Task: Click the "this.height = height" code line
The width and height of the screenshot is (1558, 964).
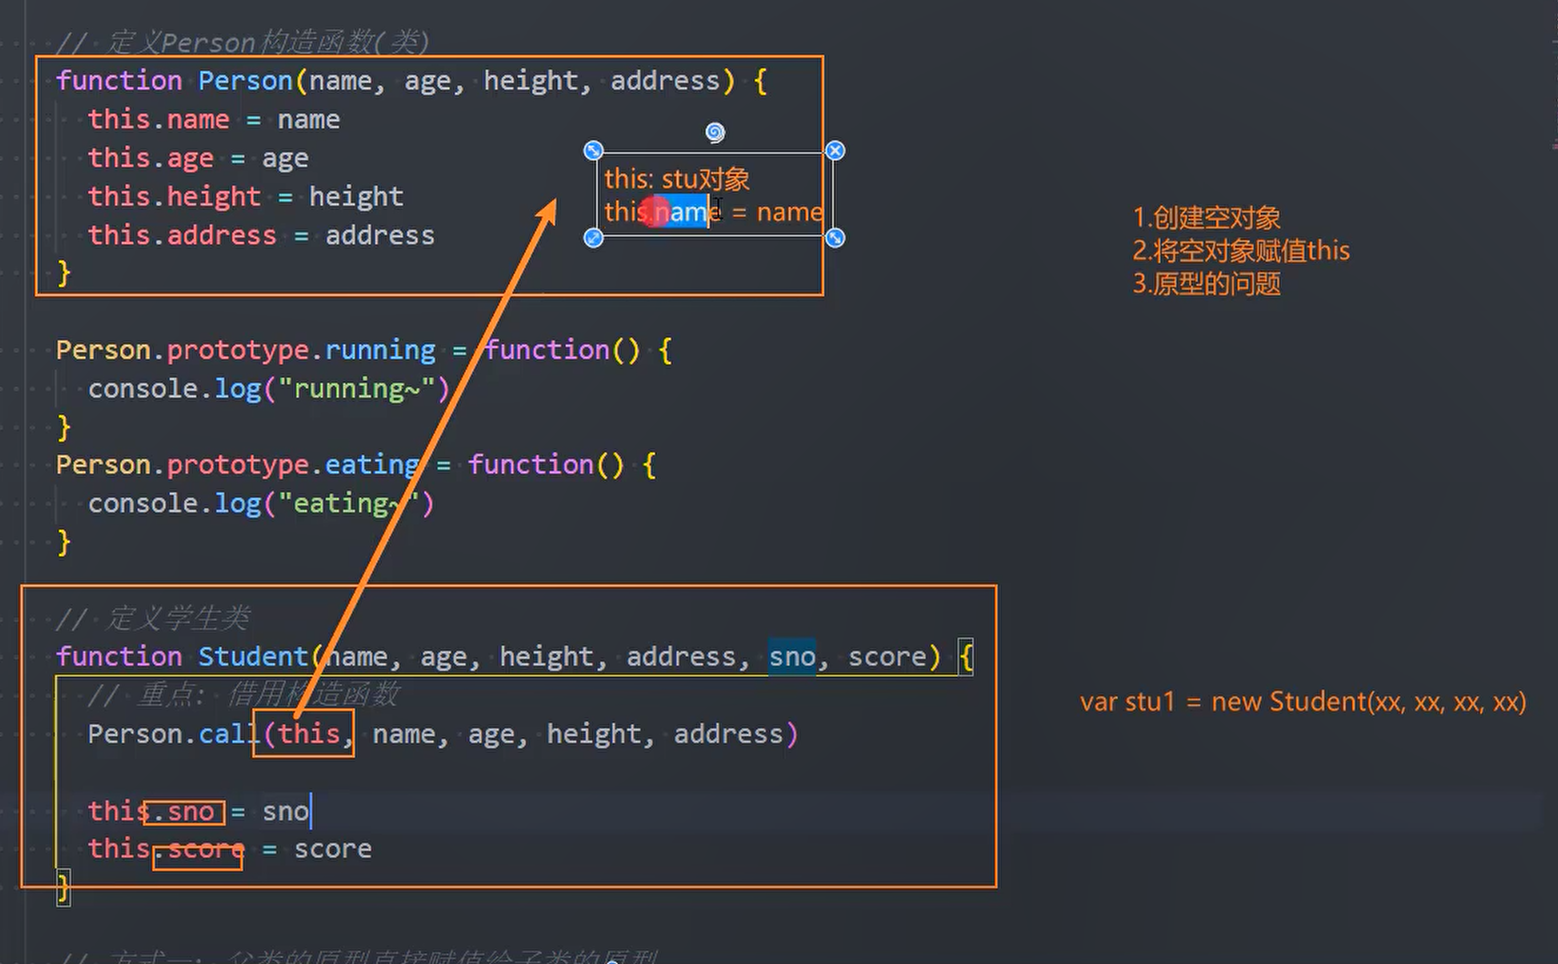Action: 246,197
